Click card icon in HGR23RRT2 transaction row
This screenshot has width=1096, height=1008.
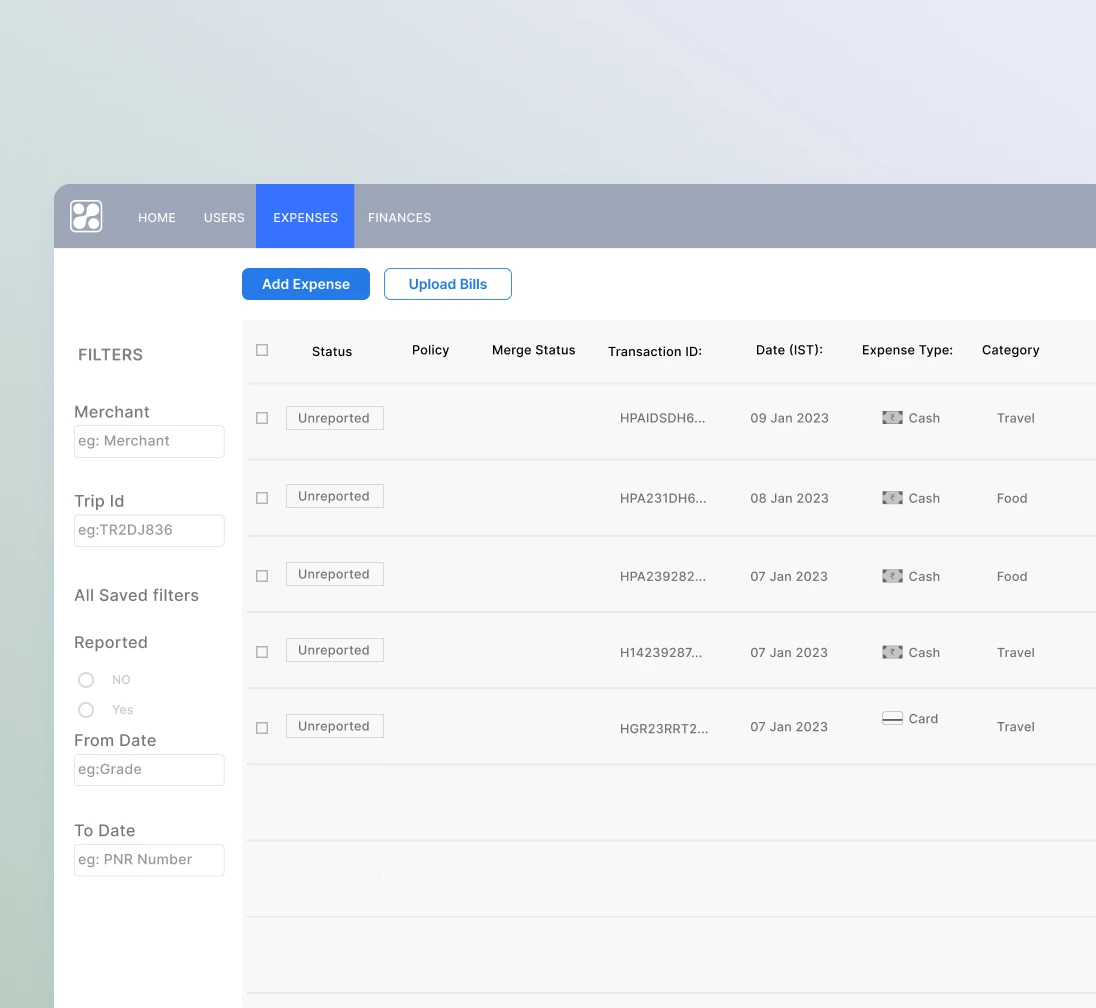coord(892,719)
